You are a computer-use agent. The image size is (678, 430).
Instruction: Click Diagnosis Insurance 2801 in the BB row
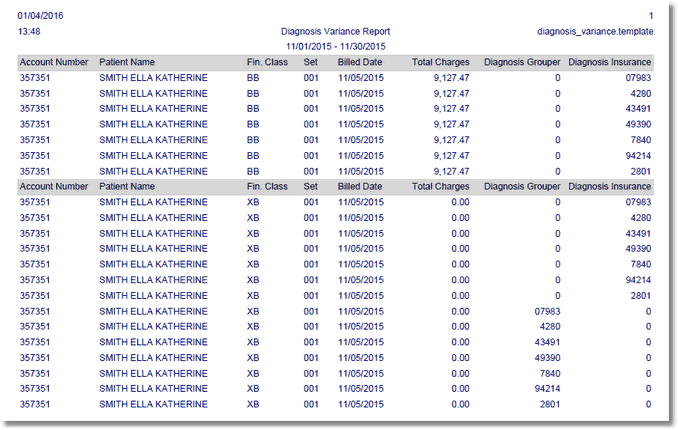click(x=641, y=171)
